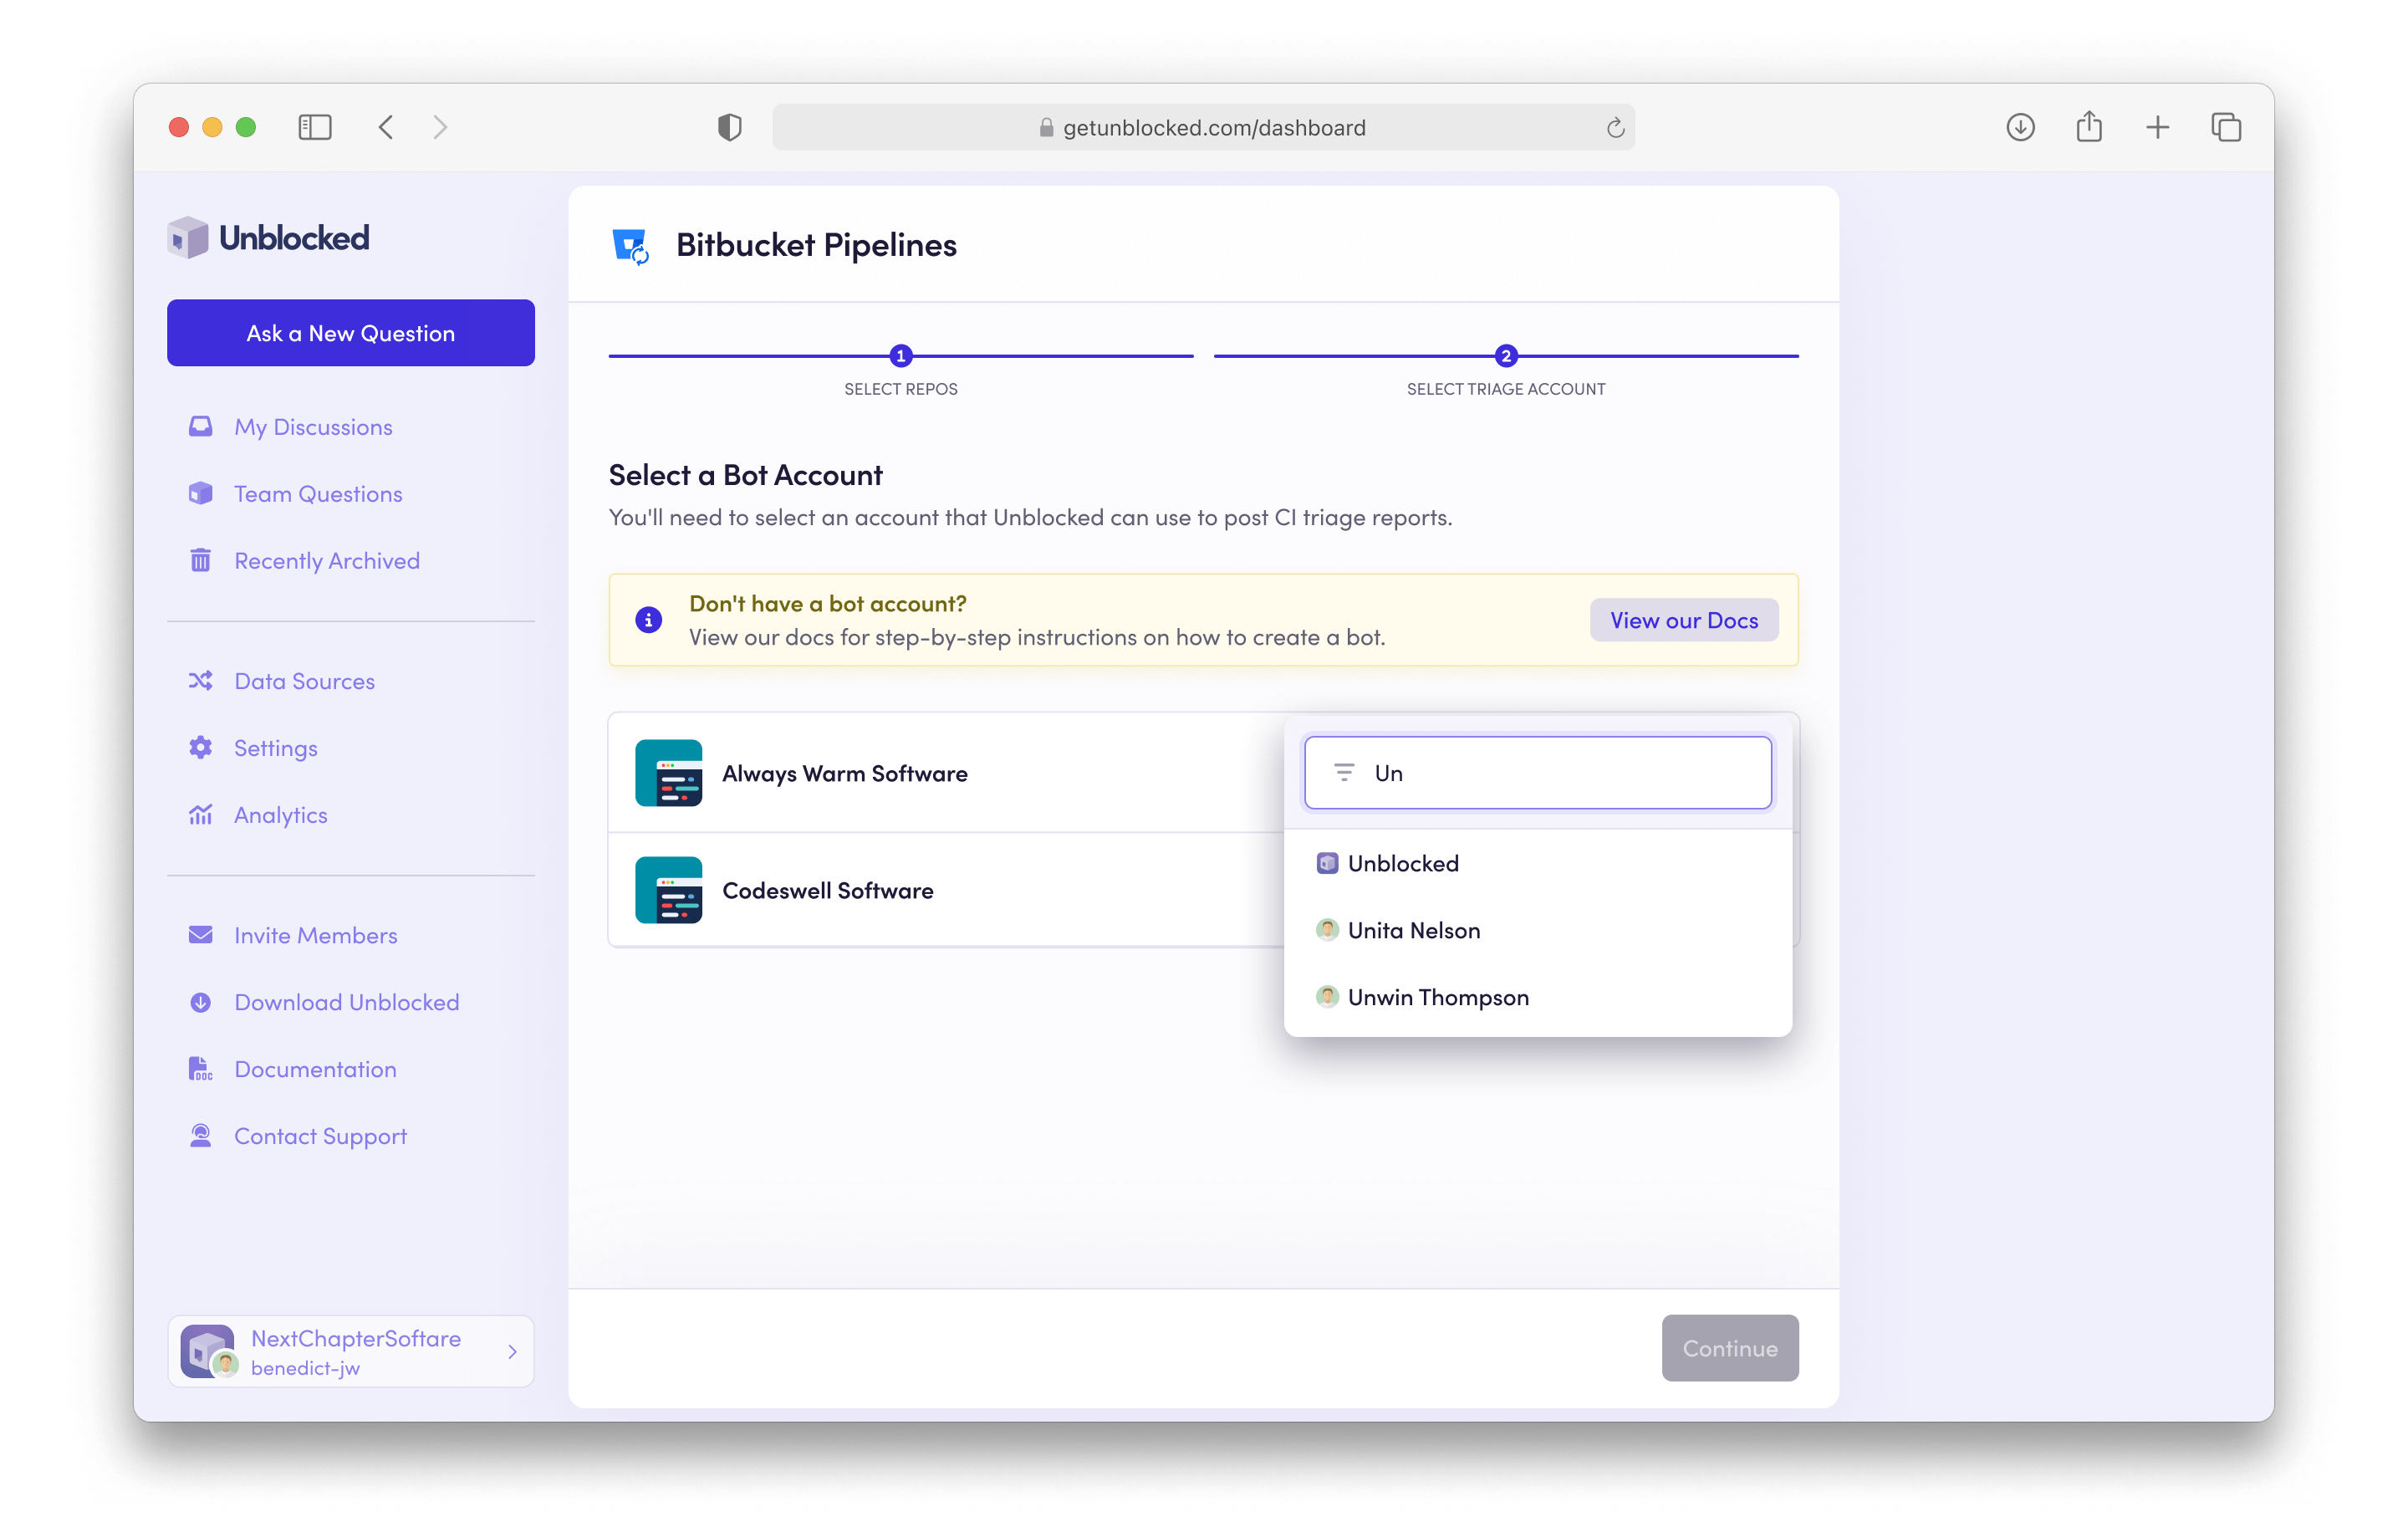
Task: Click the Invite Members envelope icon
Action: click(x=200, y=935)
